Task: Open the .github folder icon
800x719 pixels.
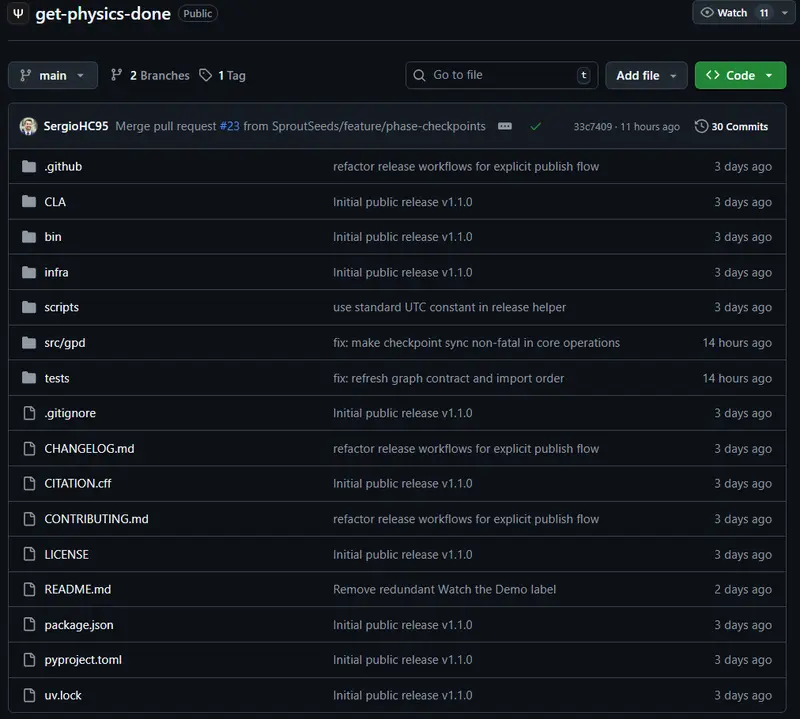Action: pos(28,167)
